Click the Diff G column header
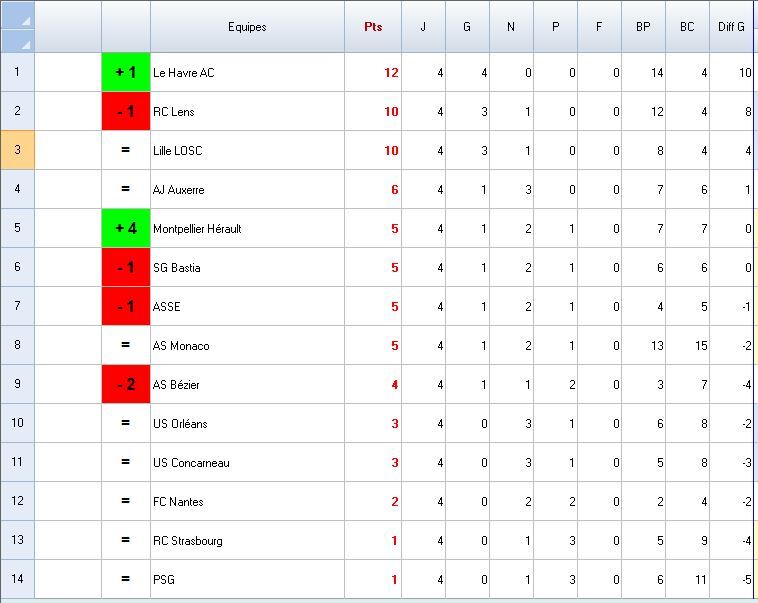Viewport: 758px width, 603px height. [x=732, y=27]
